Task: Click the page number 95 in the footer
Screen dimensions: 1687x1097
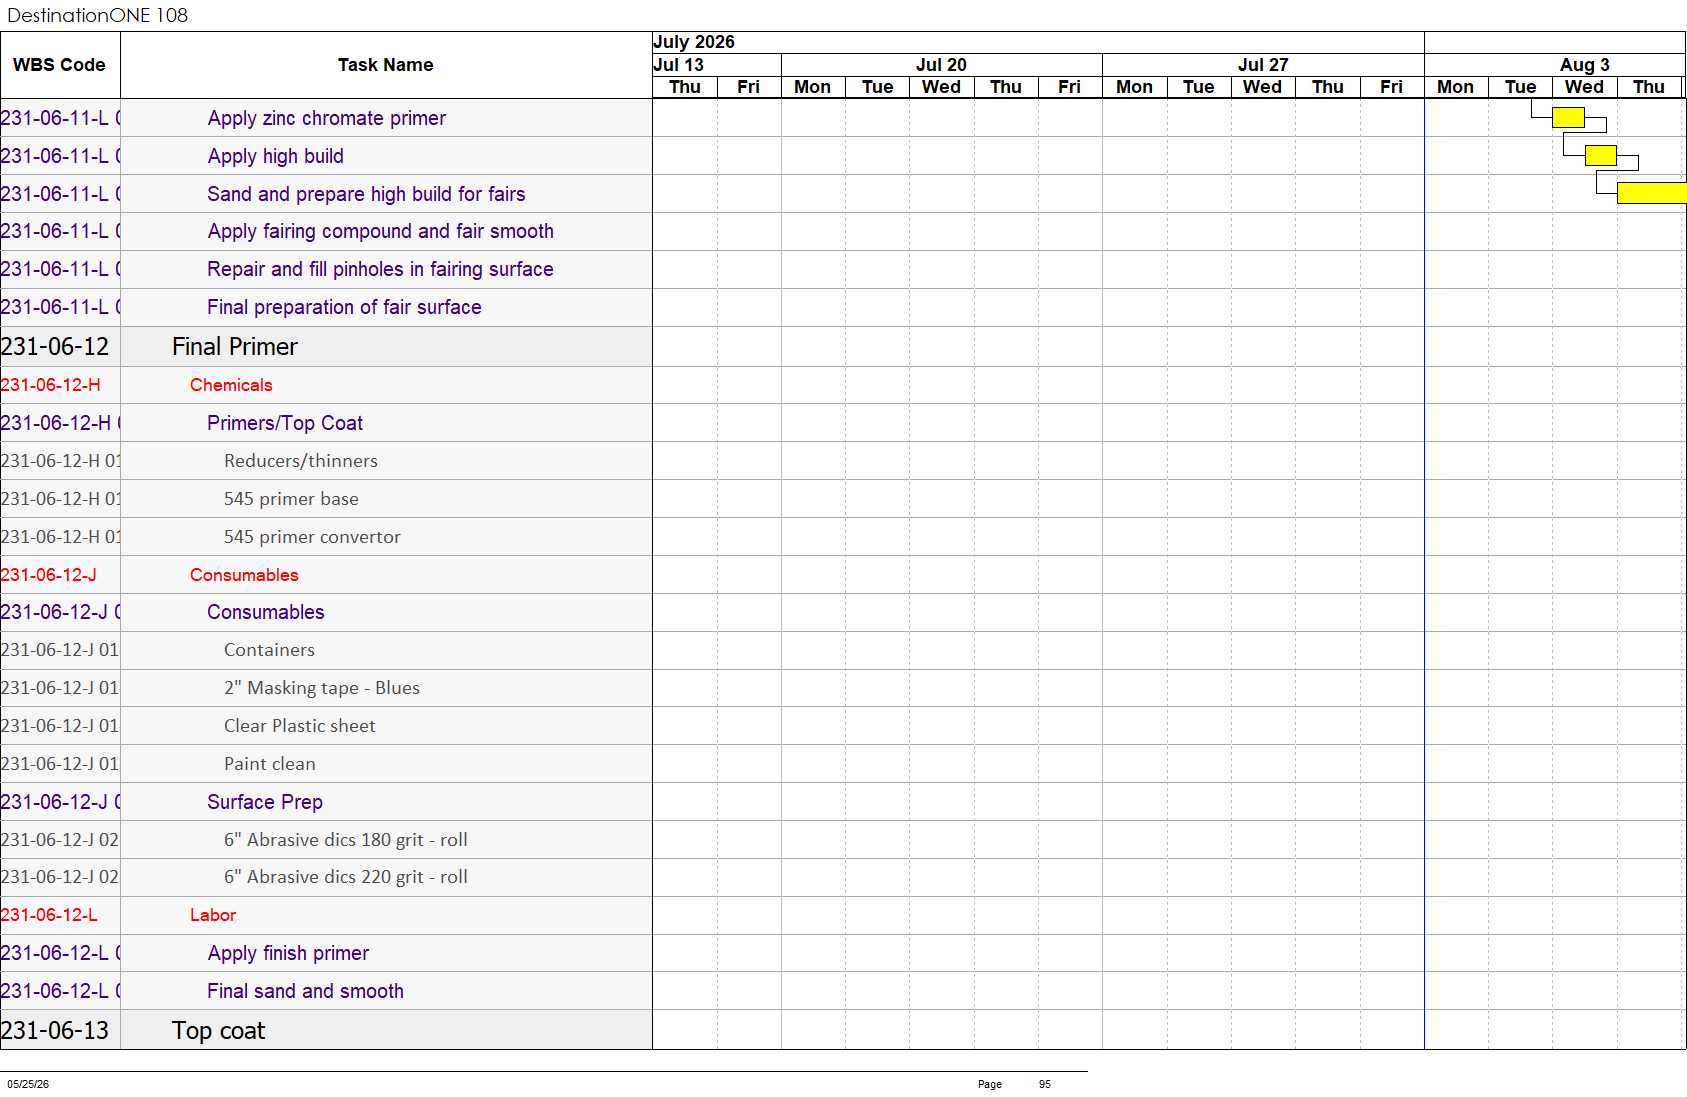Action: tap(1045, 1084)
